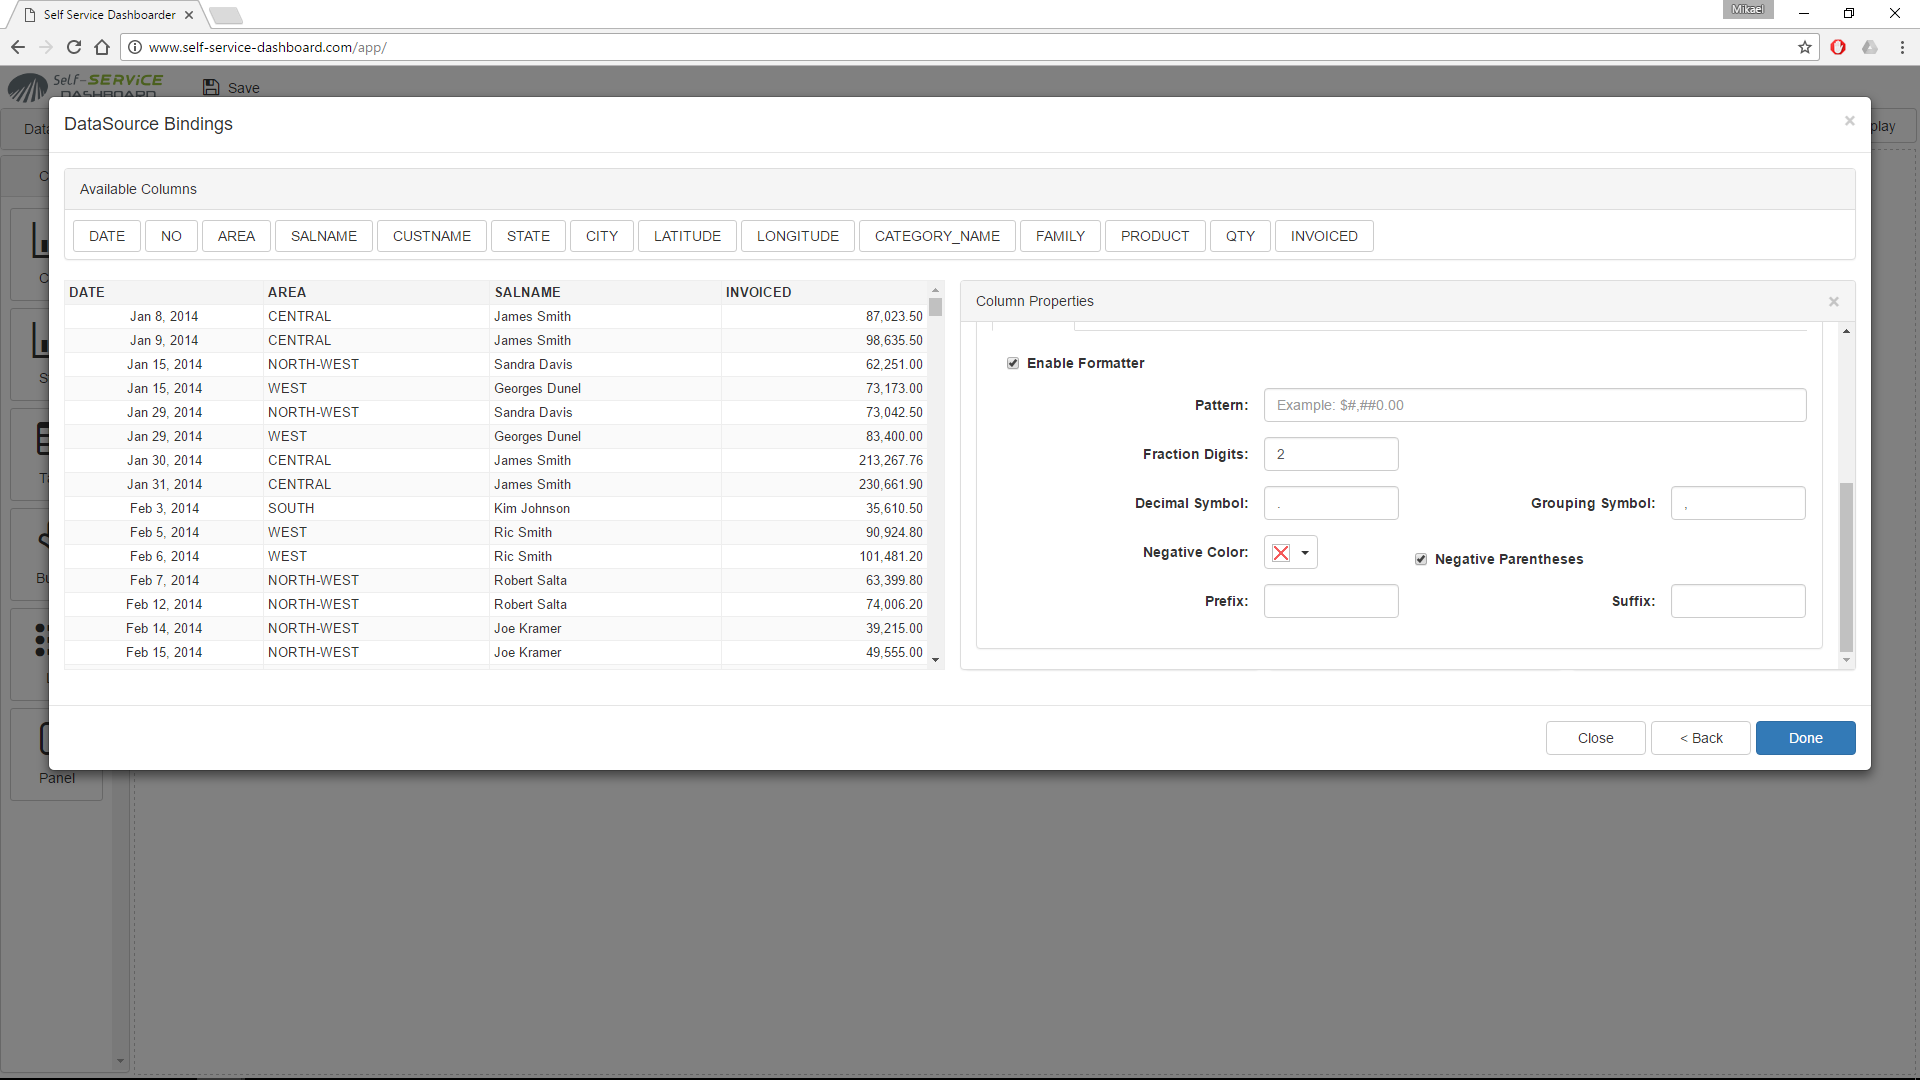1920x1080 pixels.
Task: Click the LATITUDE column header button
Action: (687, 235)
